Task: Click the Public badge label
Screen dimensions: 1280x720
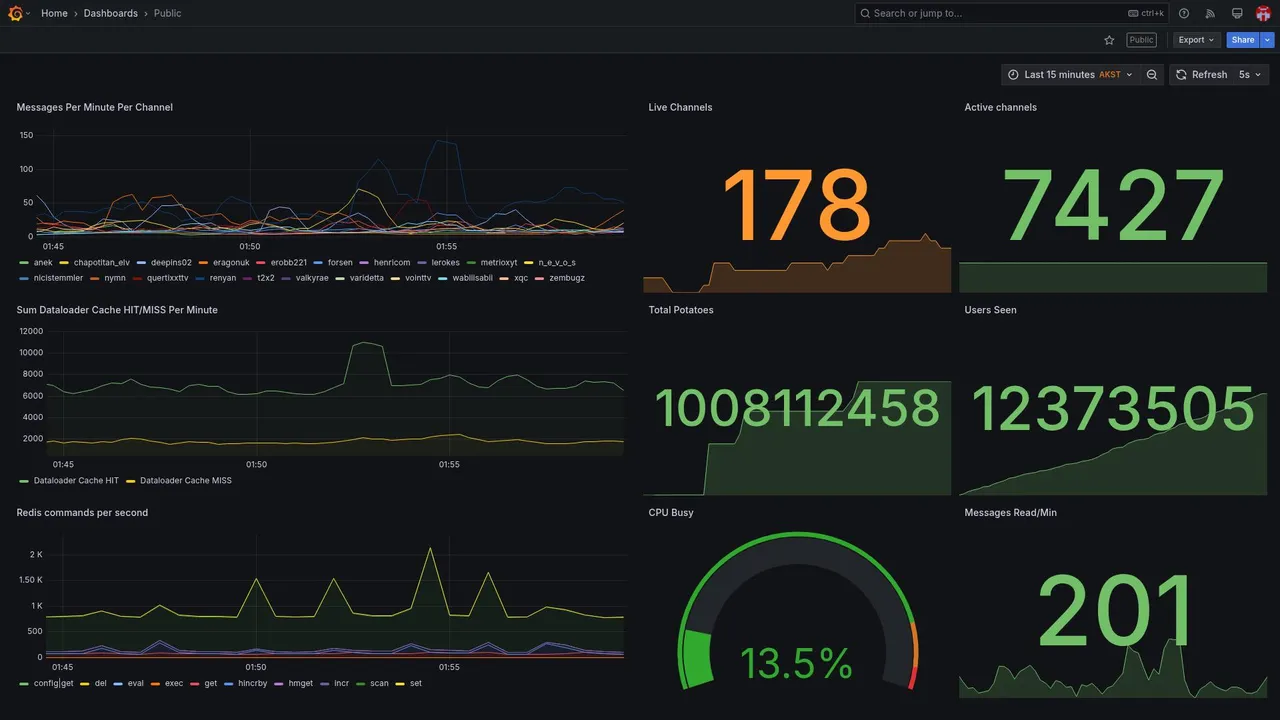Action: pyautogui.click(x=1141, y=40)
